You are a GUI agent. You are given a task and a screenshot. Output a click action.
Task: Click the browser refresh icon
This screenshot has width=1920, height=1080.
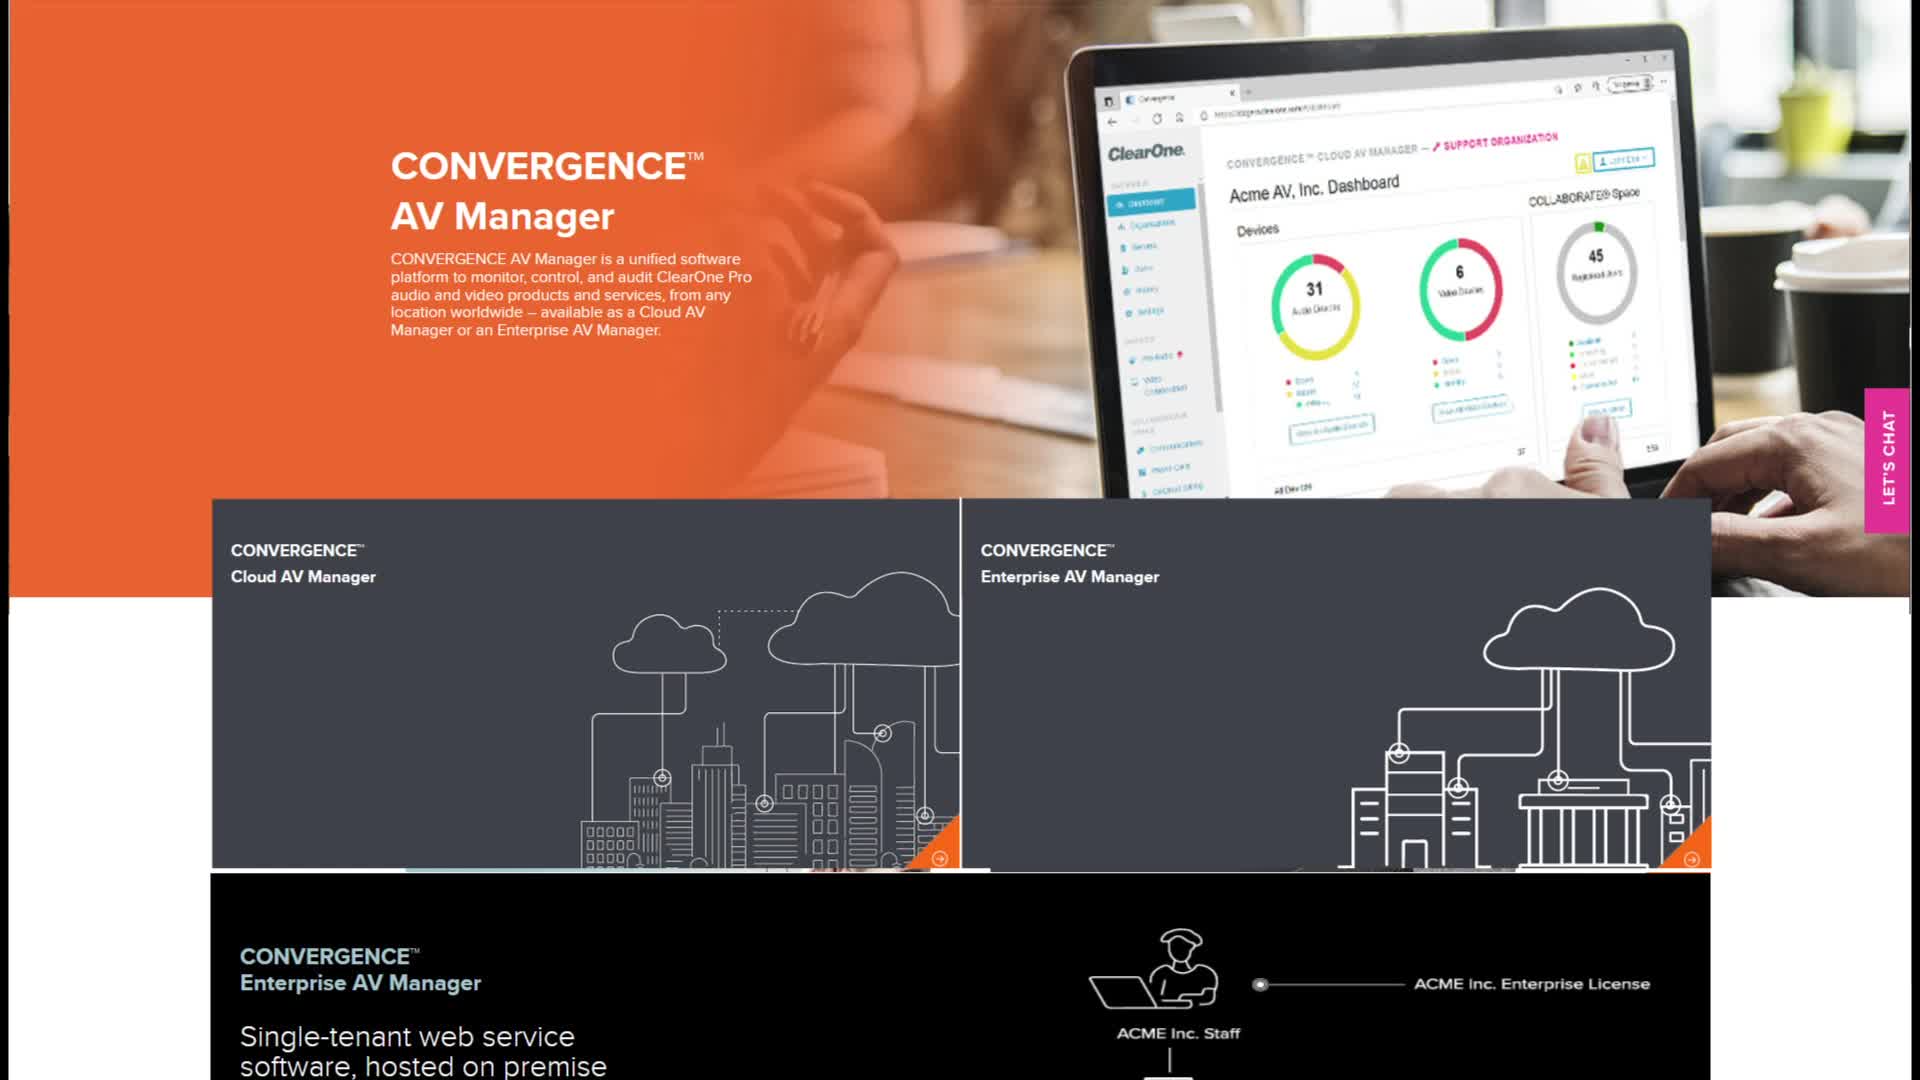pyautogui.click(x=1157, y=116)
